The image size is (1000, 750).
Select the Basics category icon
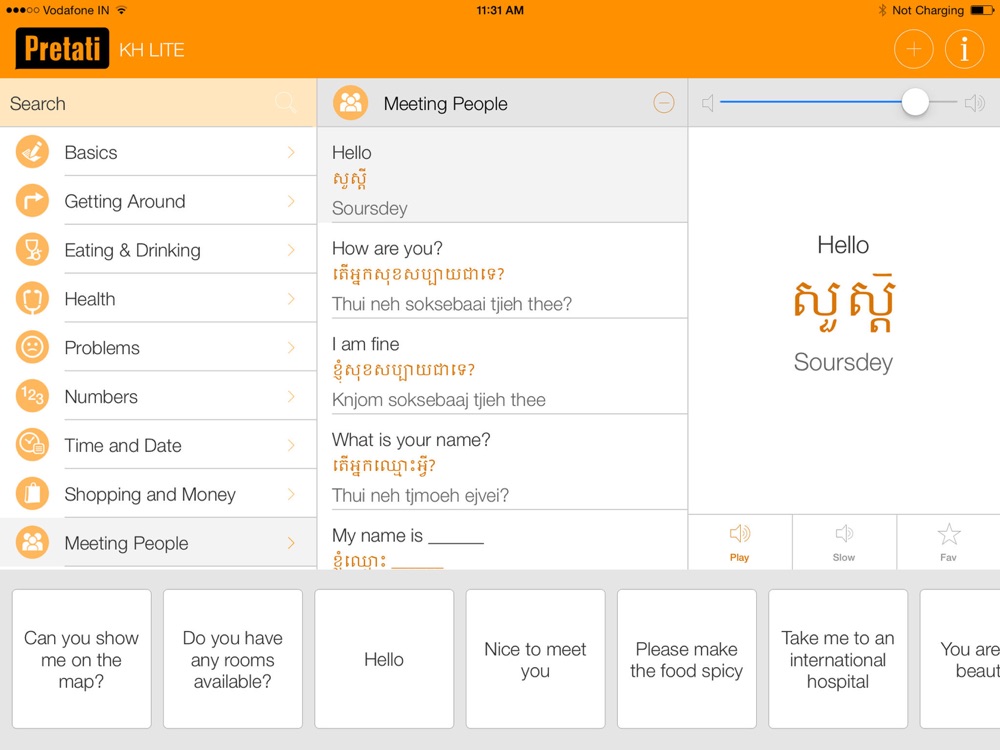(33, 153)
